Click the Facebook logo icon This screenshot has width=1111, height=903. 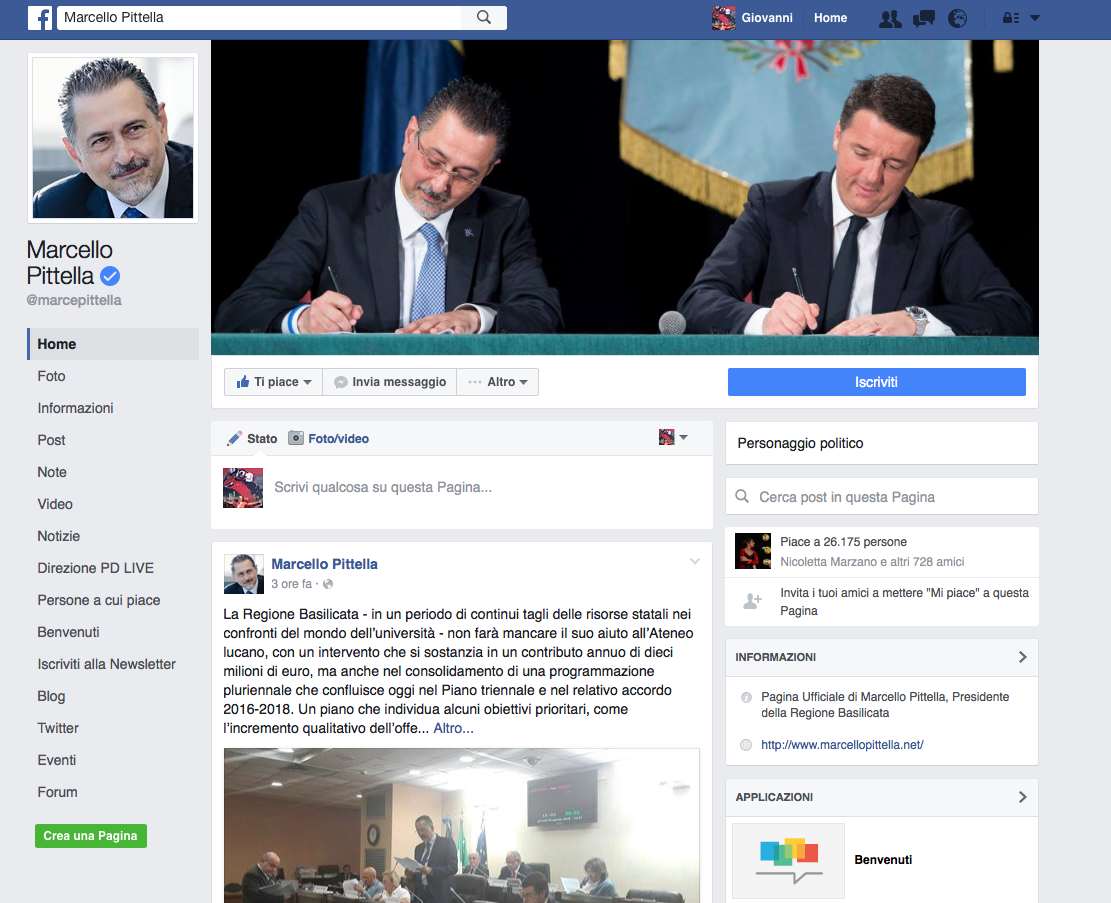(x=40, y=18)
